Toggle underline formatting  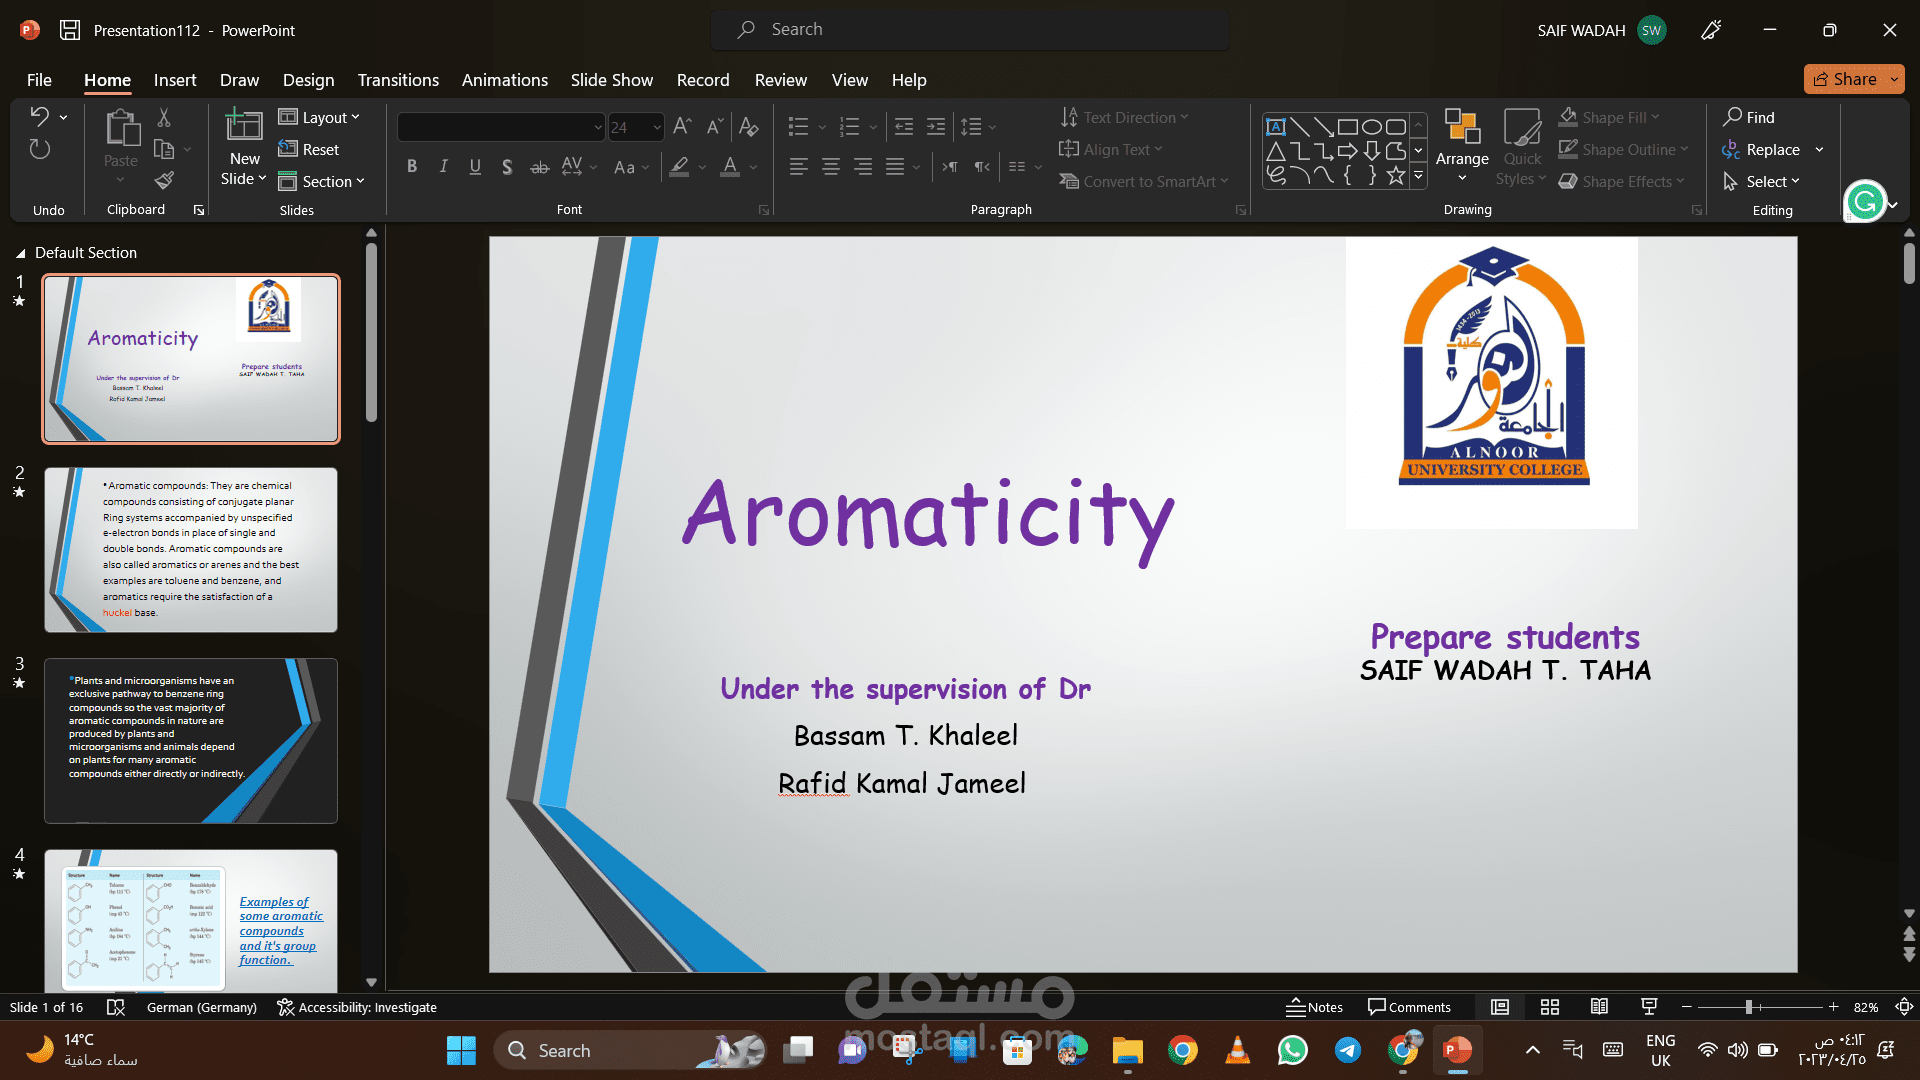tap(475, 167)
